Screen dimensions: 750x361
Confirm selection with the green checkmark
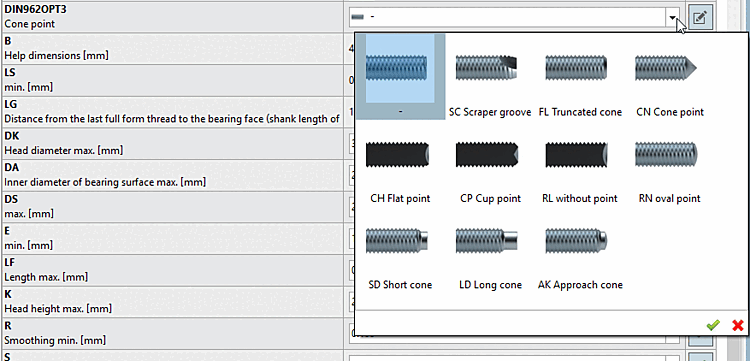(713, 326)
